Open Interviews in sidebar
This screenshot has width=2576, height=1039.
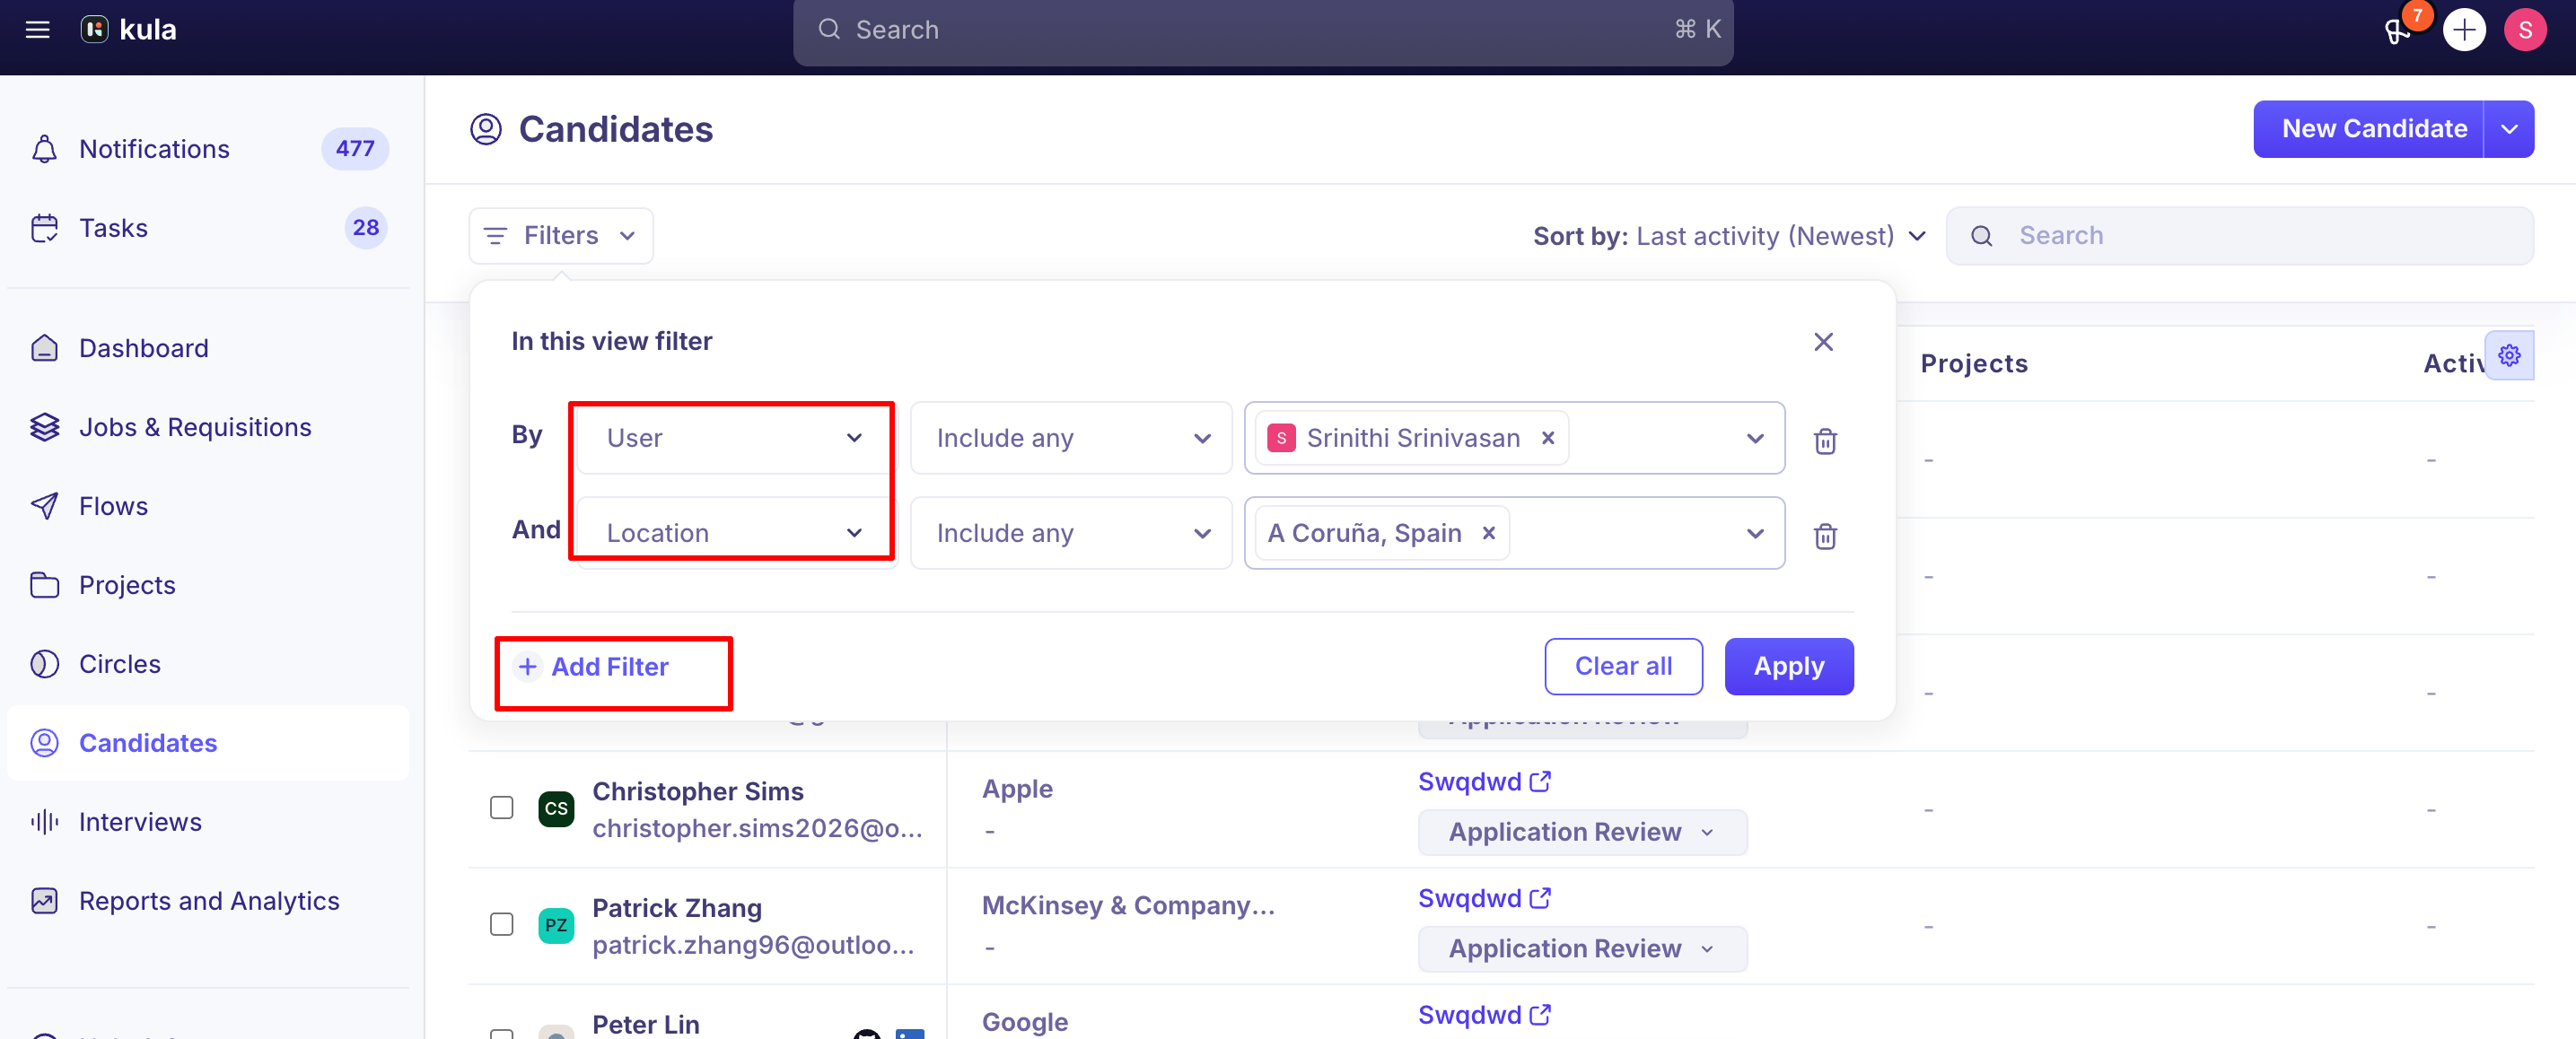click(208, 822)
